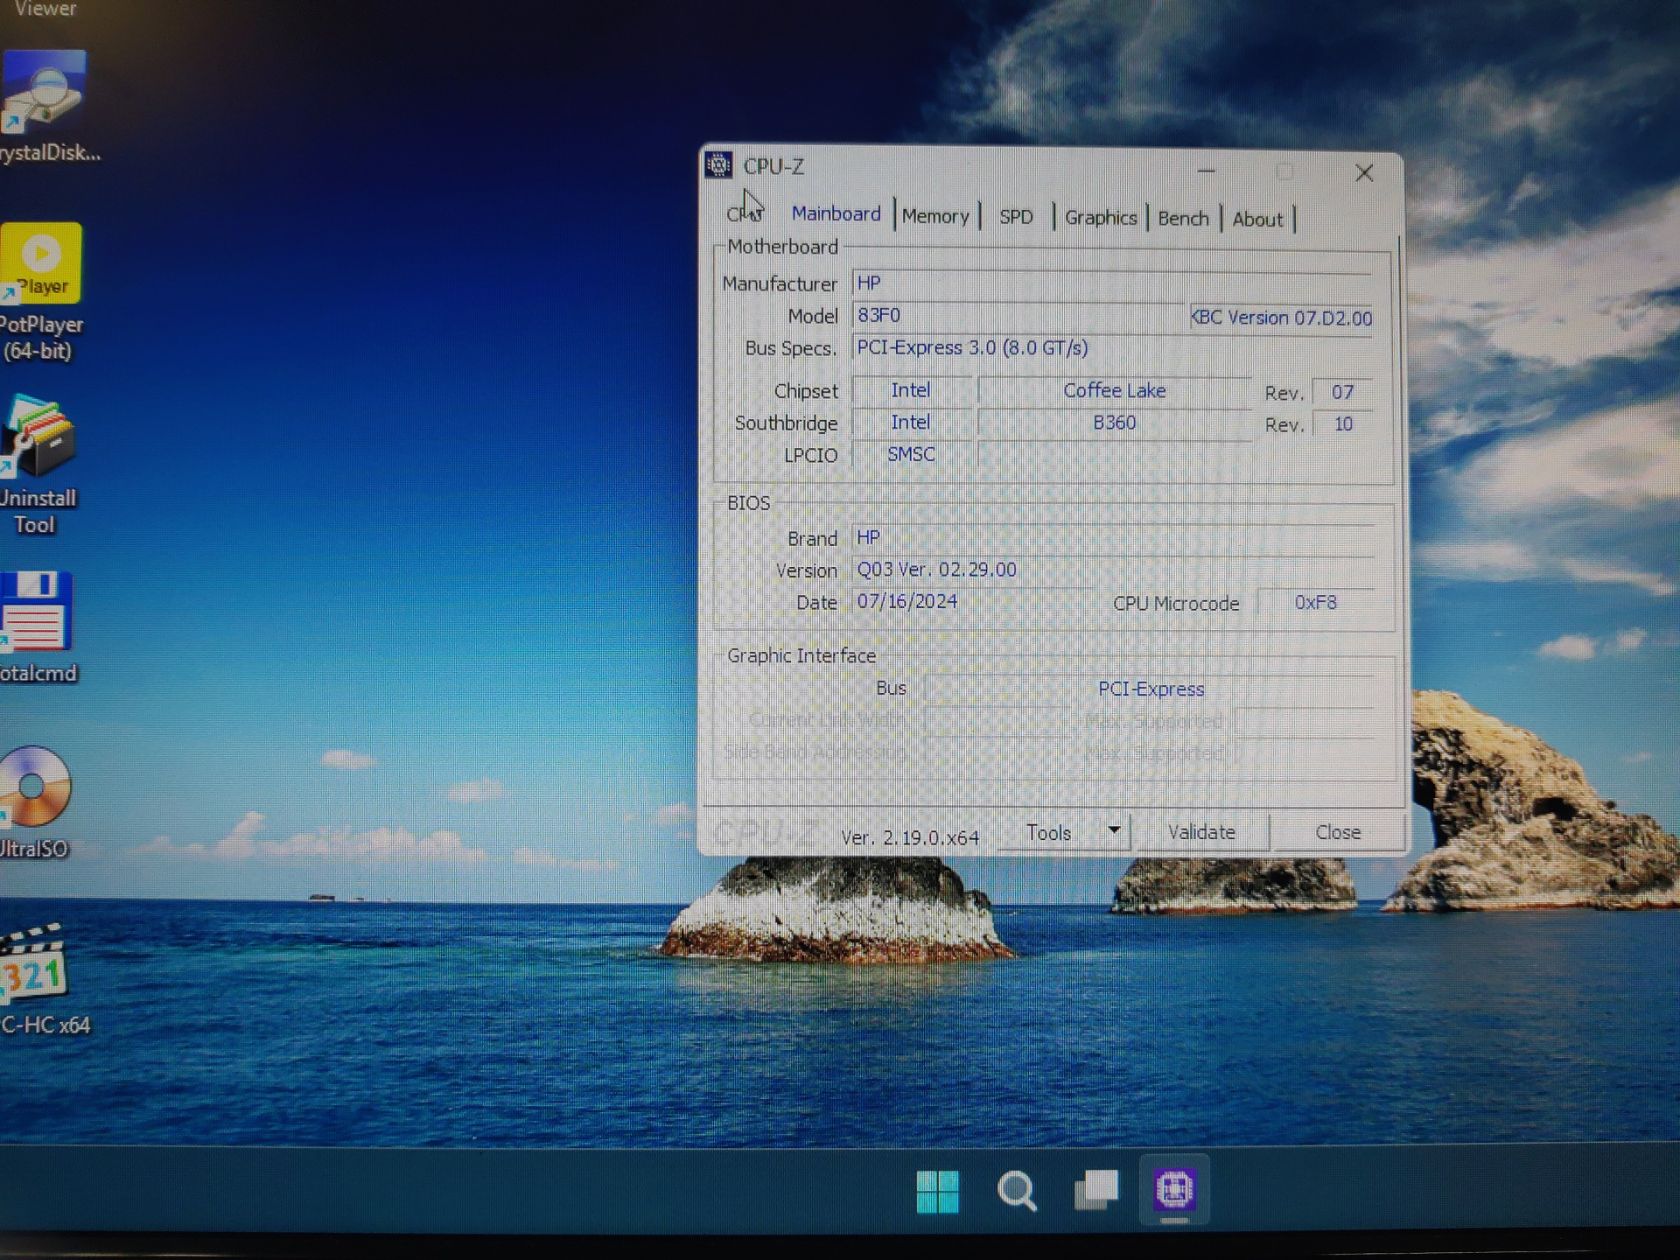Image resolution: width=1680 pixels, height=1260 pixels.
Task: Click the B360 southbridge value
Action: (x=1114, y=422)
